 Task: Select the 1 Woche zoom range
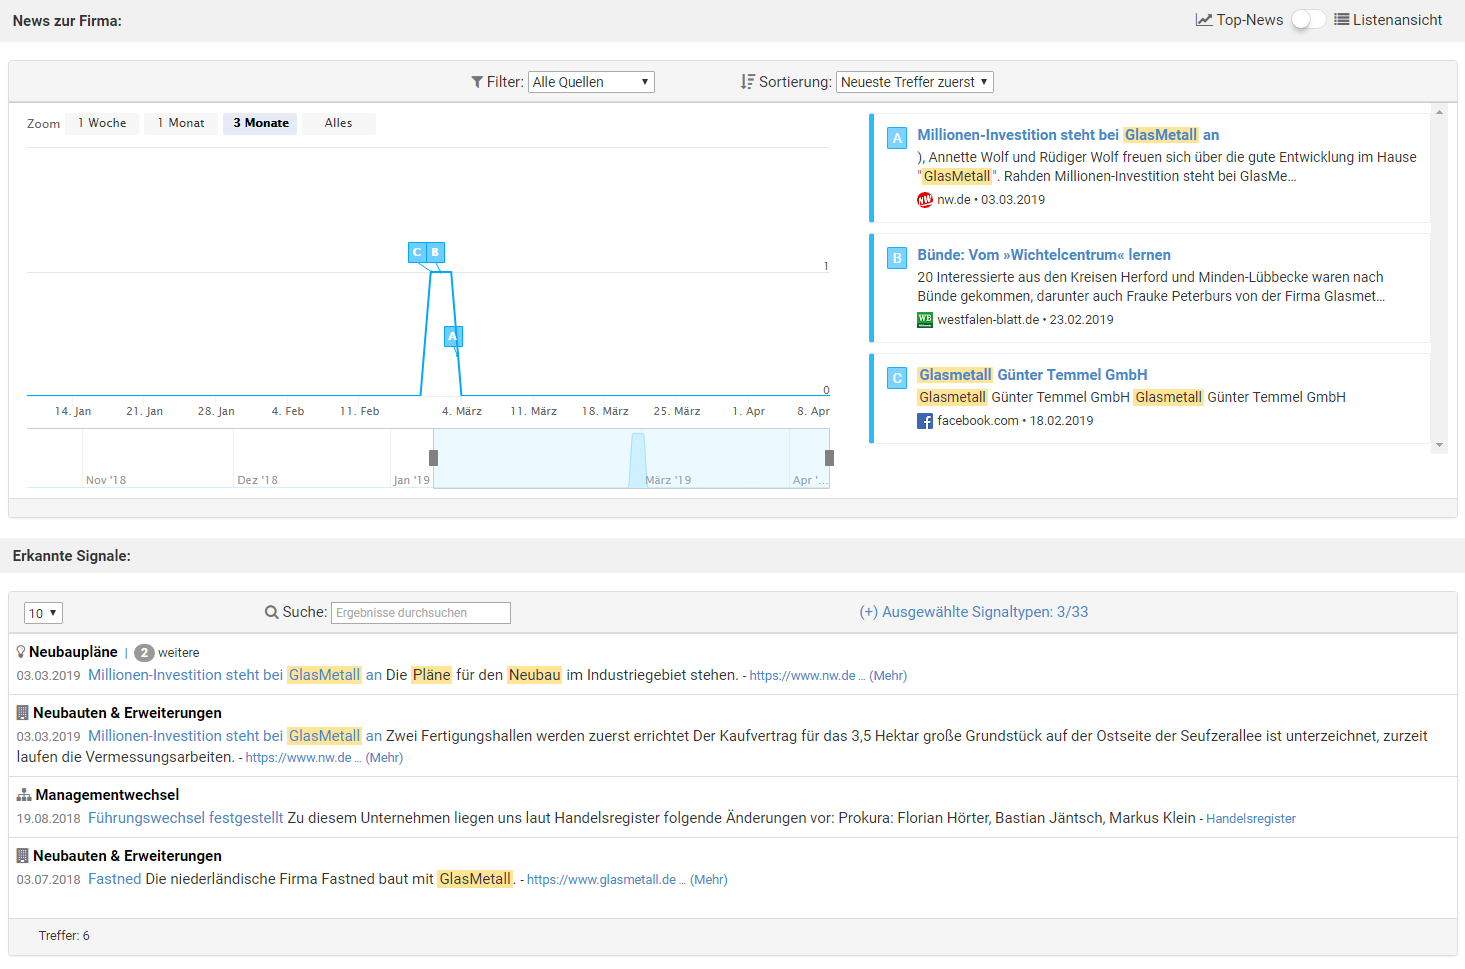(x=102, y=123)
